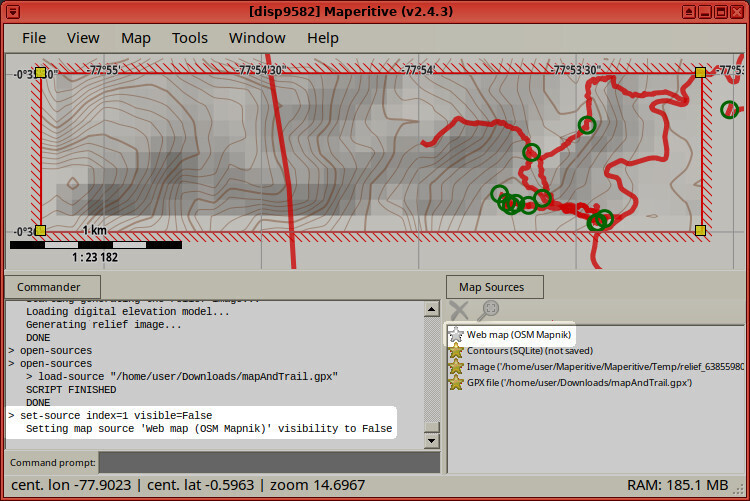
Task: Click green waypoint circle outside bounds at right
Action: 729,110
